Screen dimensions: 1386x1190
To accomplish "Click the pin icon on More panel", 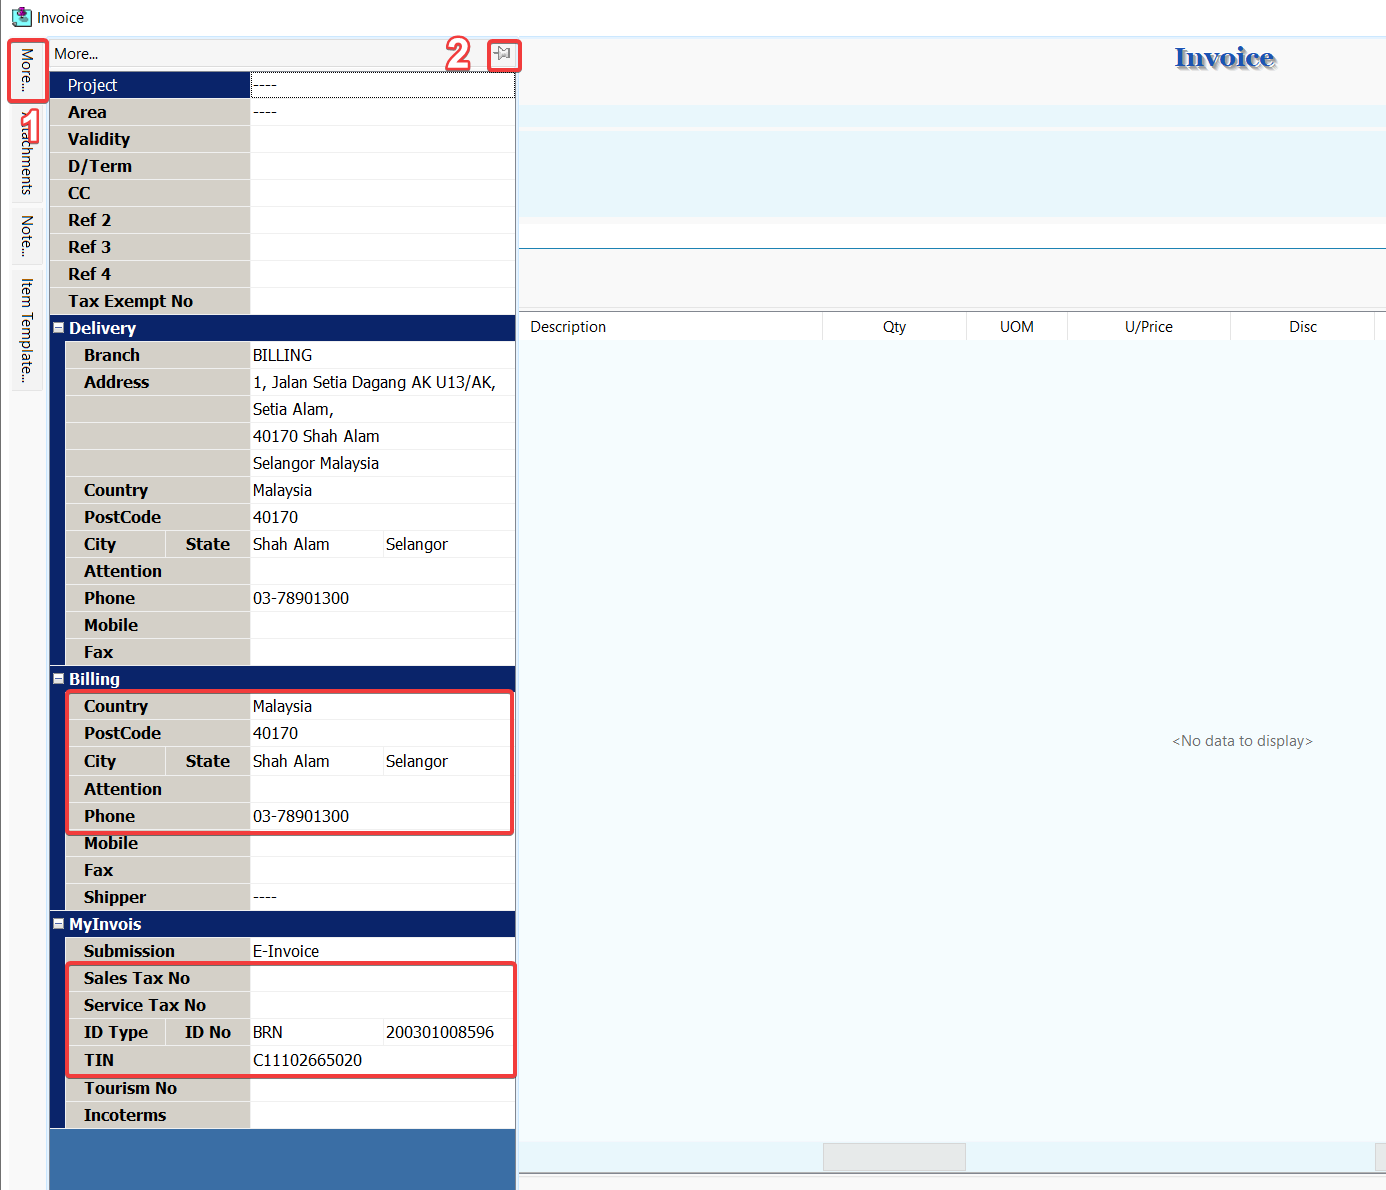I will [x=503, y=54].
